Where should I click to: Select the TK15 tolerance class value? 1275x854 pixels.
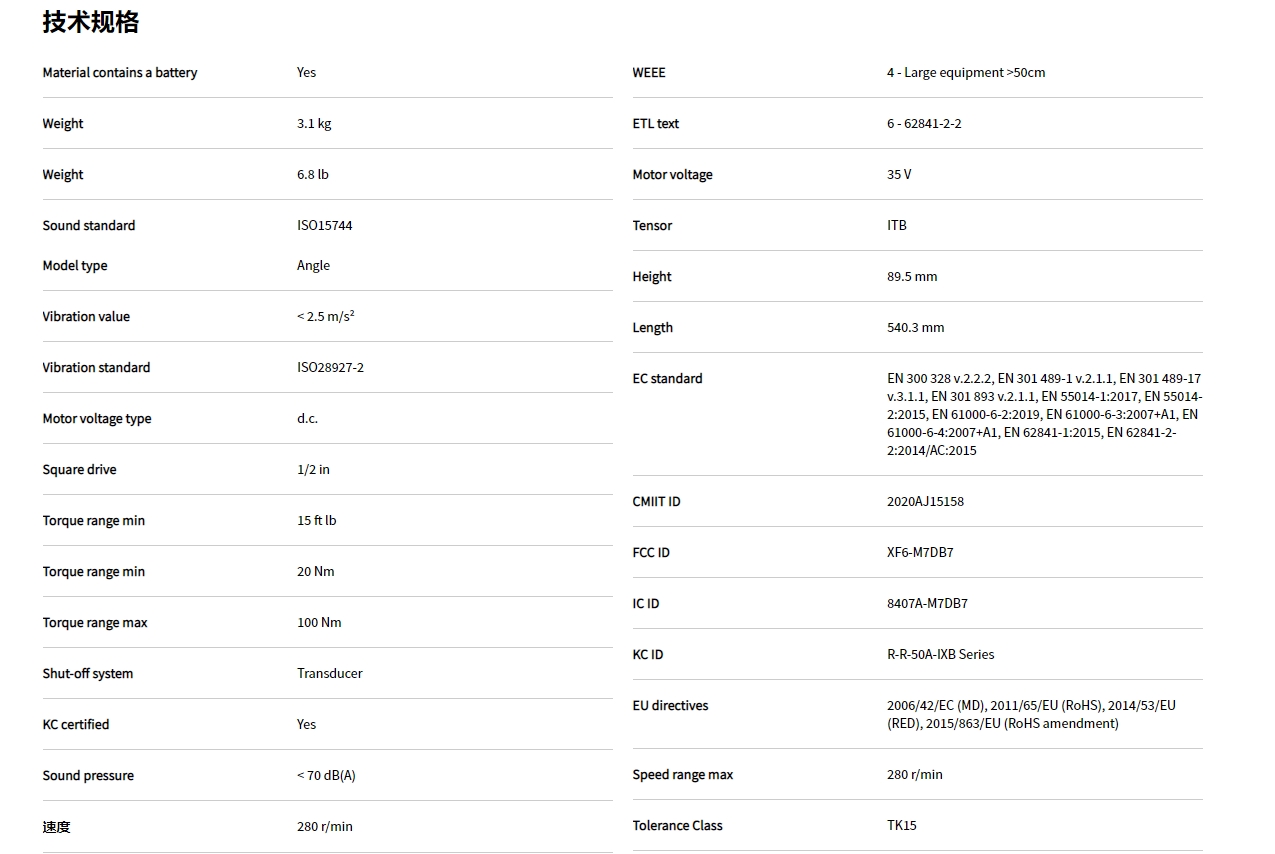click(x=902, y=826)
